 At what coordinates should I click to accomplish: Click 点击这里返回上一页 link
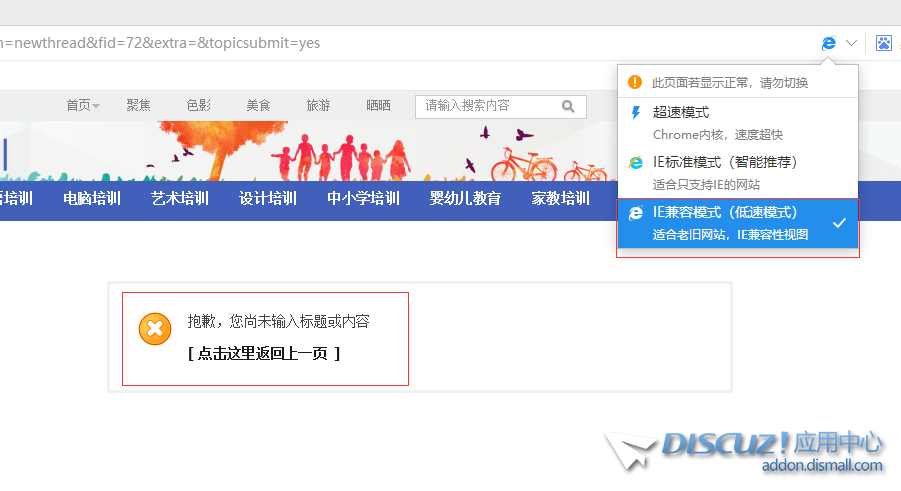264,353
